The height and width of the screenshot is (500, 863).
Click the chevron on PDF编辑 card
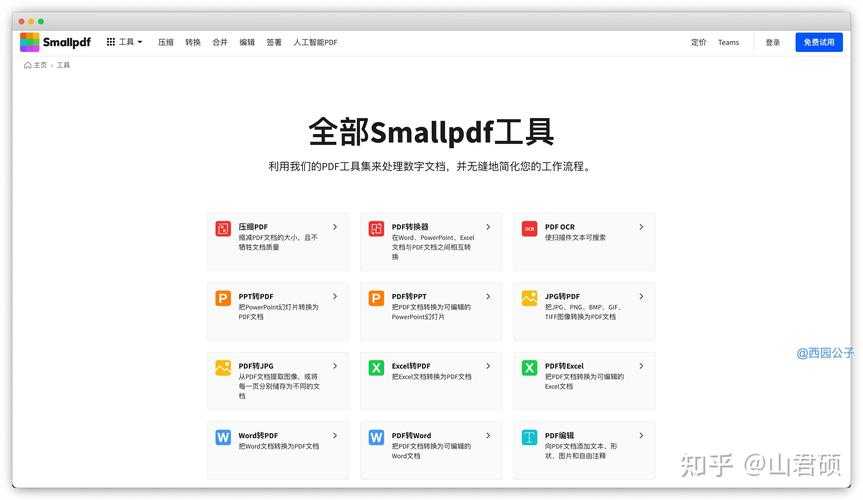641,435
